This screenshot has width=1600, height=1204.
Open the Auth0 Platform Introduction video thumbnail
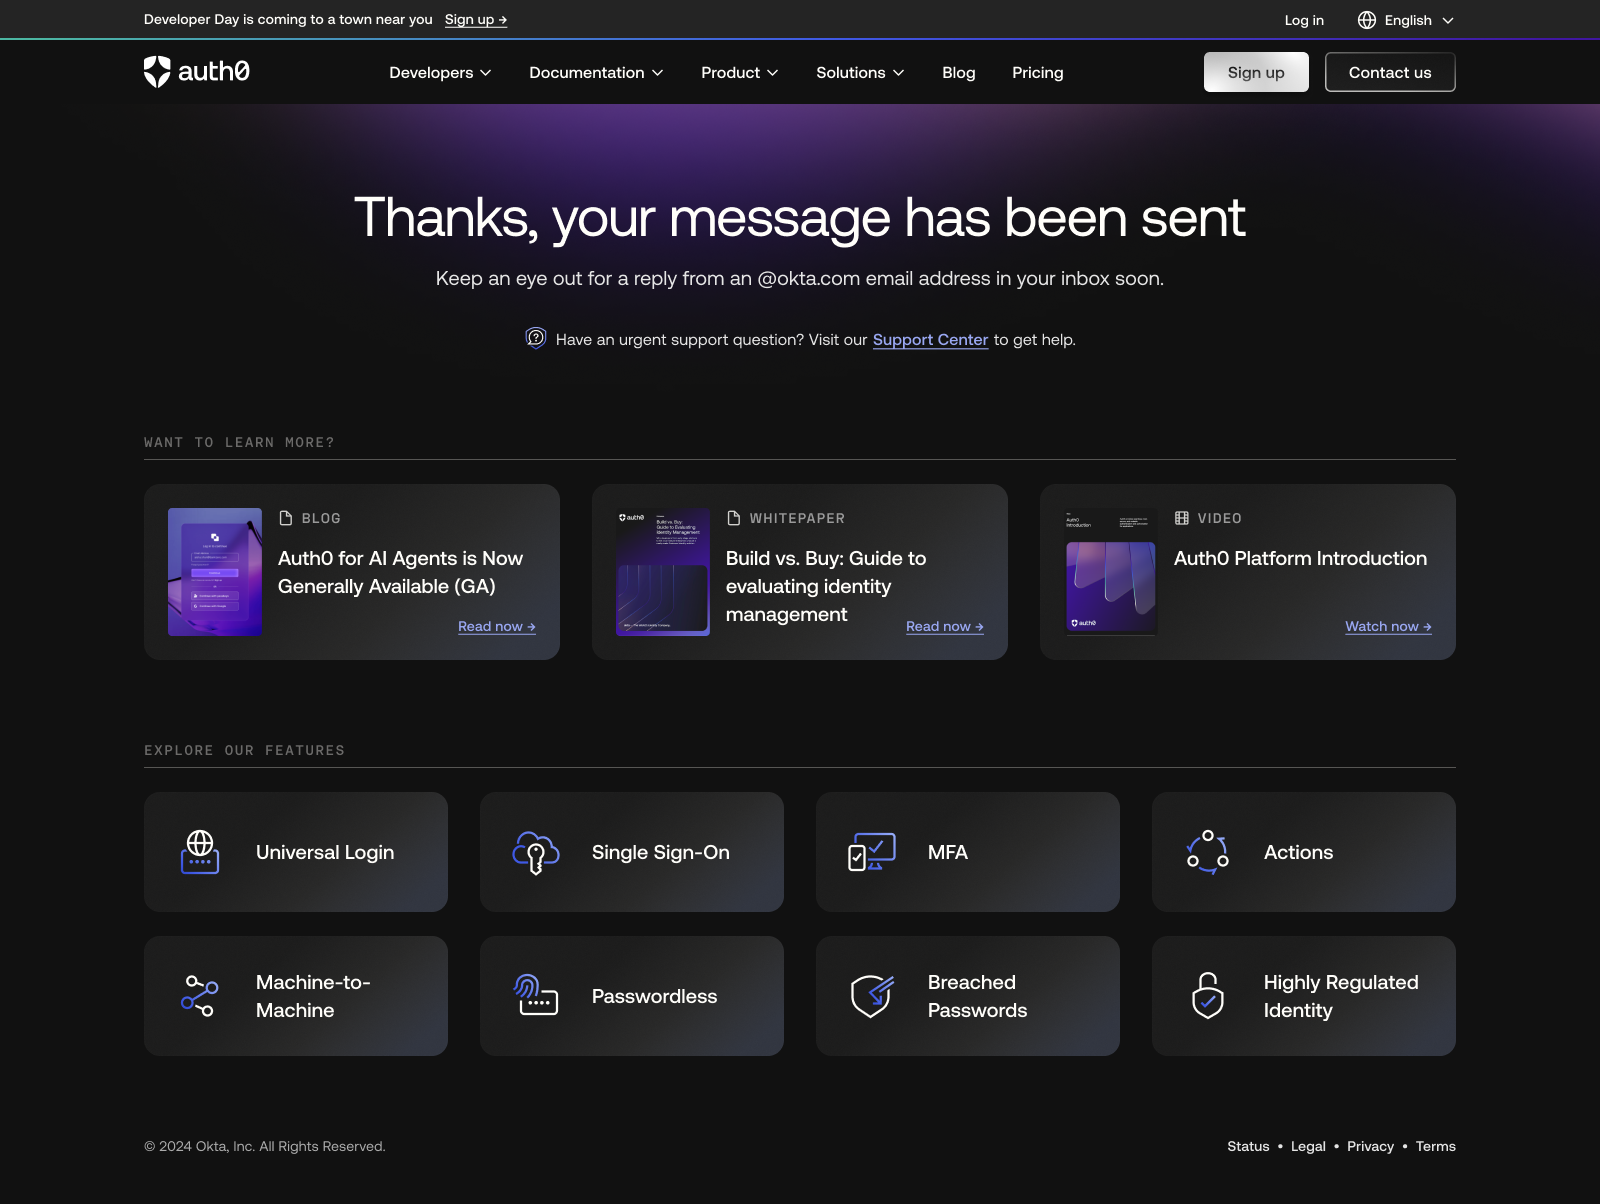pyautogui.click(x=1111, y=572)
